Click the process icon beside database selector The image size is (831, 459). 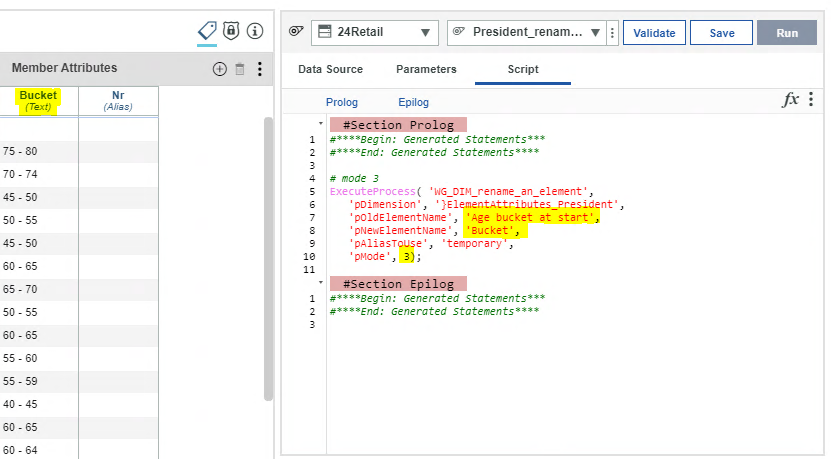click(x=296, y=31)
